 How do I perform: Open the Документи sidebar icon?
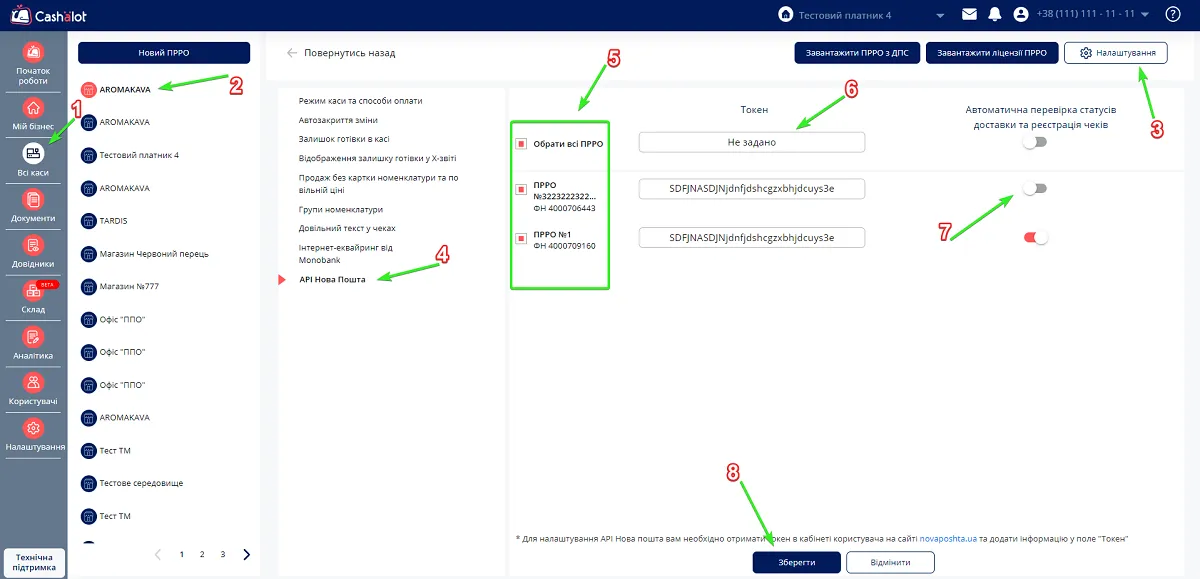[x=33, y=200]
